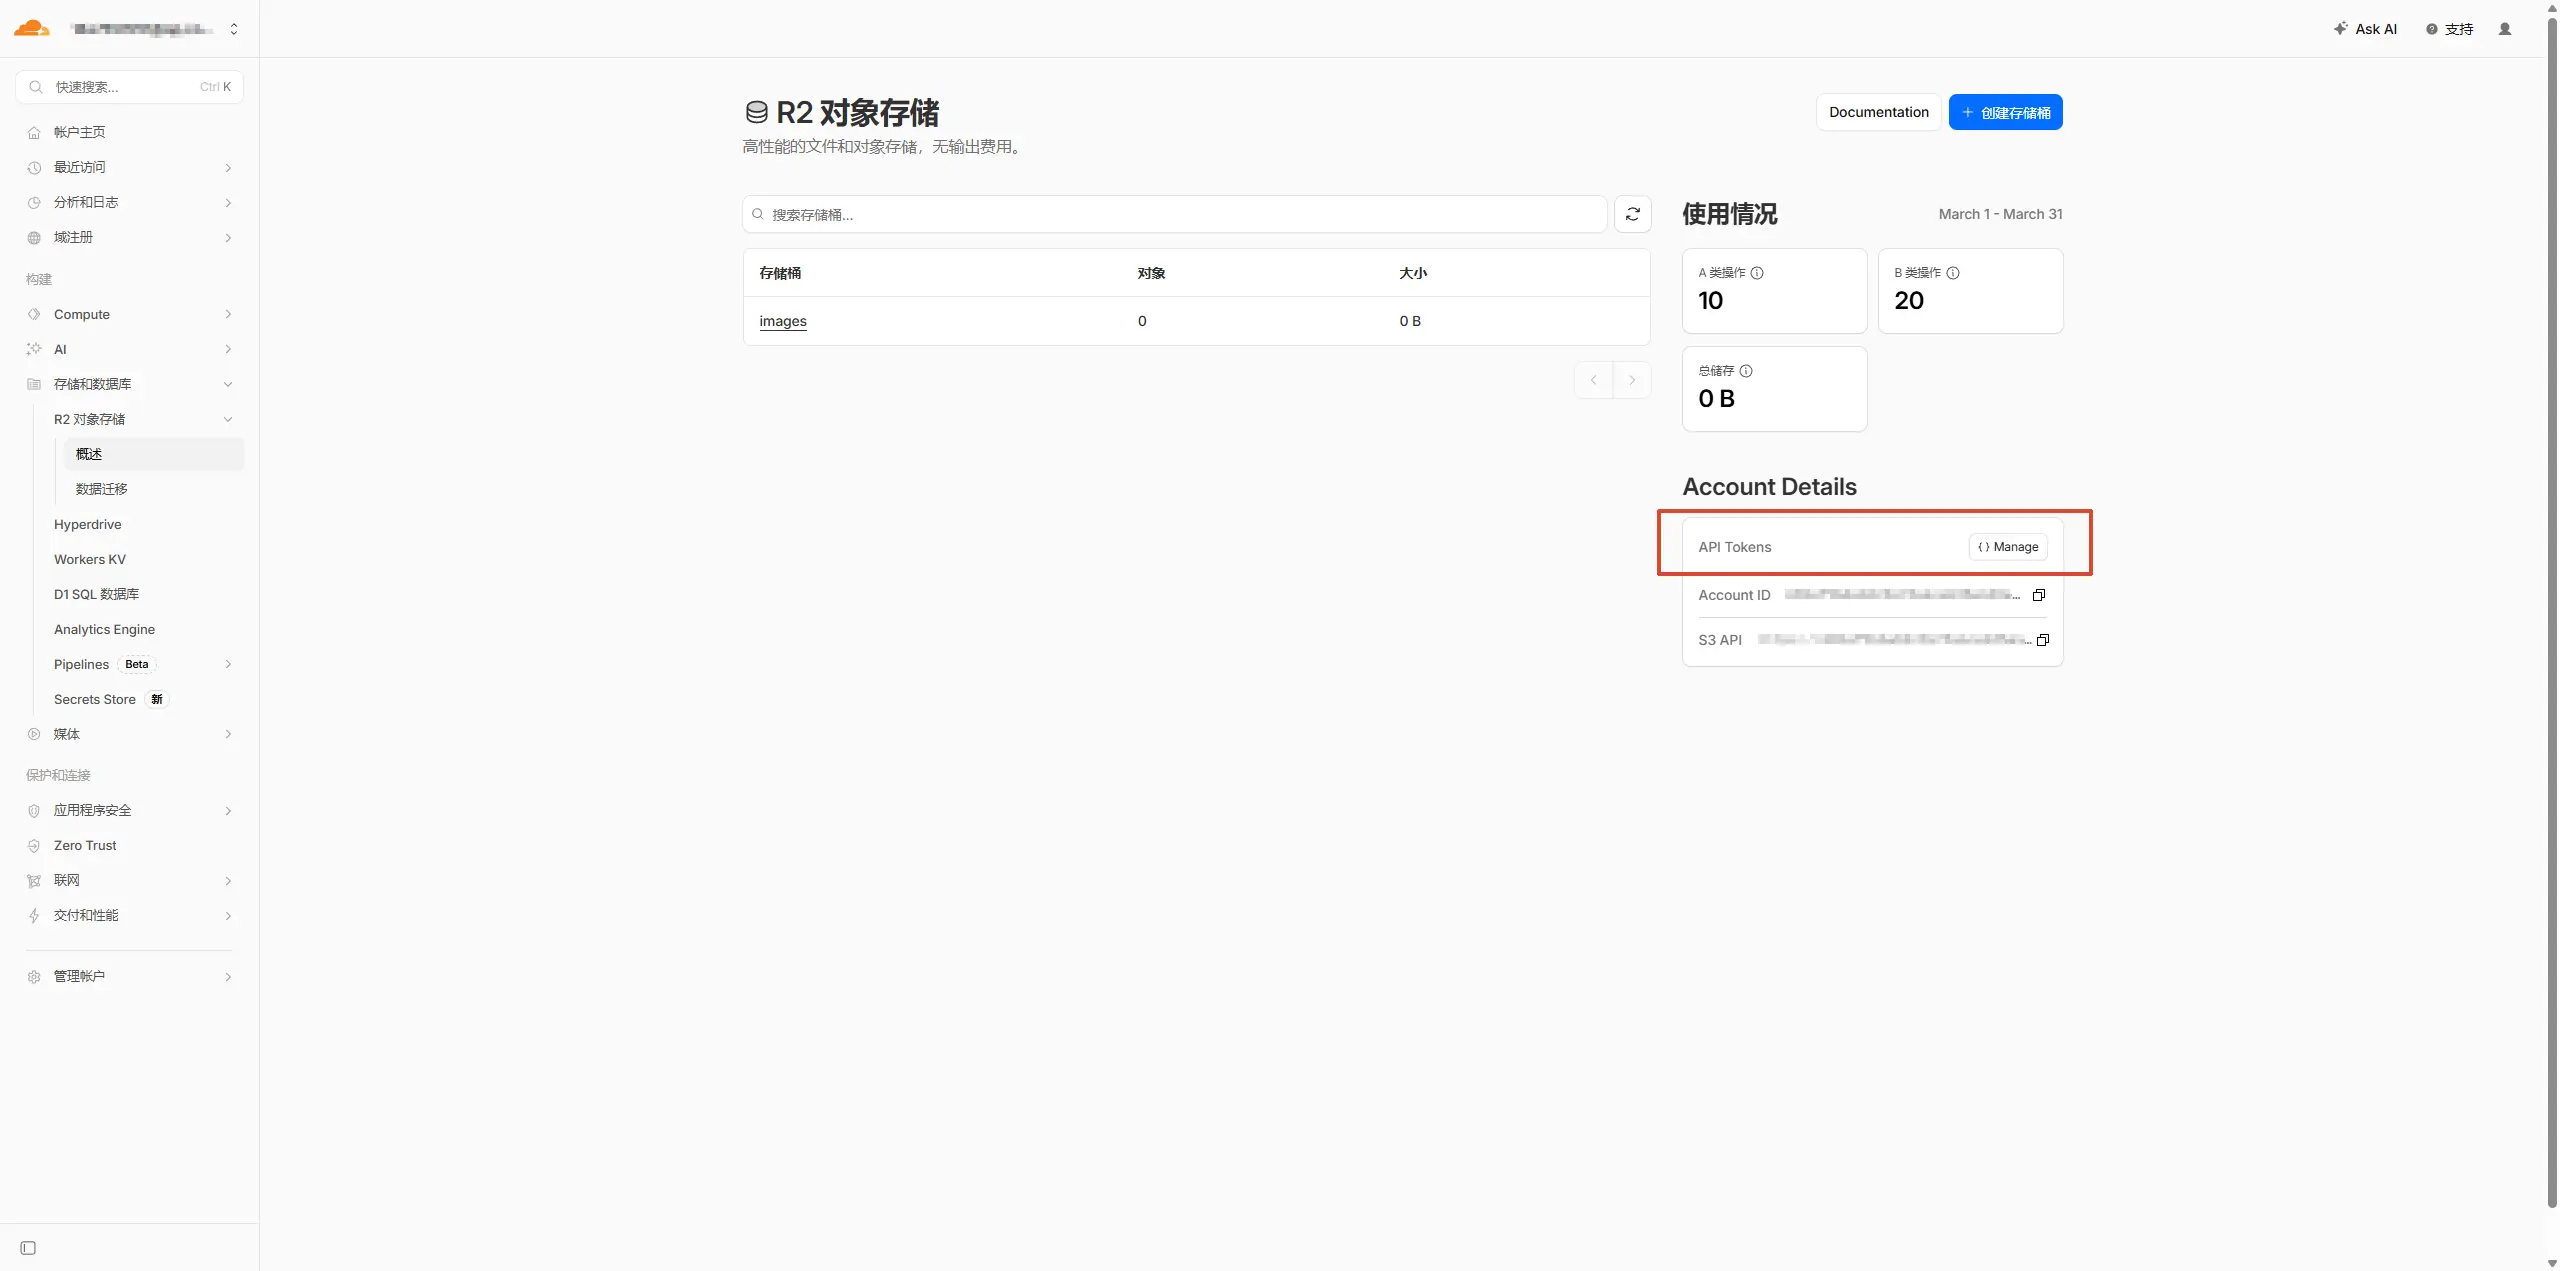Click the total storage info icon
This screenshot has width=2560, height=1271.
[x=1746, y=371]
